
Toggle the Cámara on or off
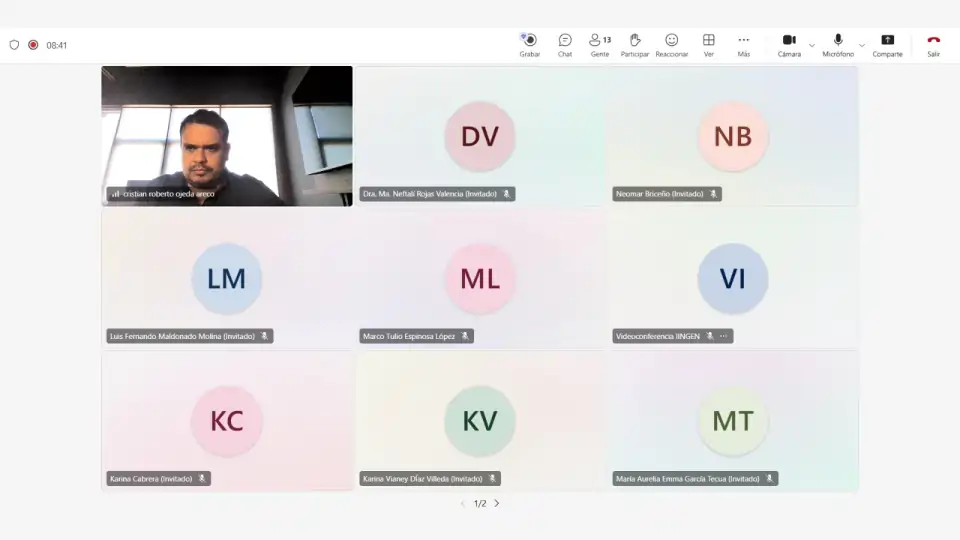click(x=789, y=45)
